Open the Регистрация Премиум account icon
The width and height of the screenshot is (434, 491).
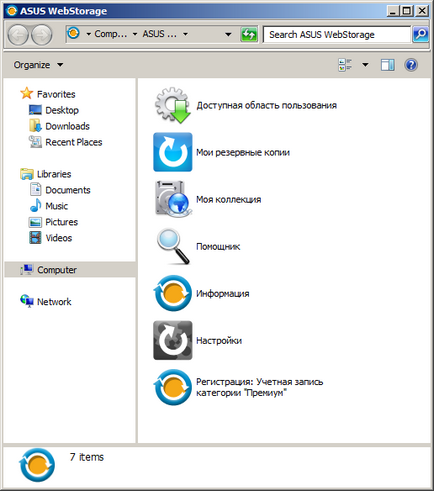coord(173,387)
